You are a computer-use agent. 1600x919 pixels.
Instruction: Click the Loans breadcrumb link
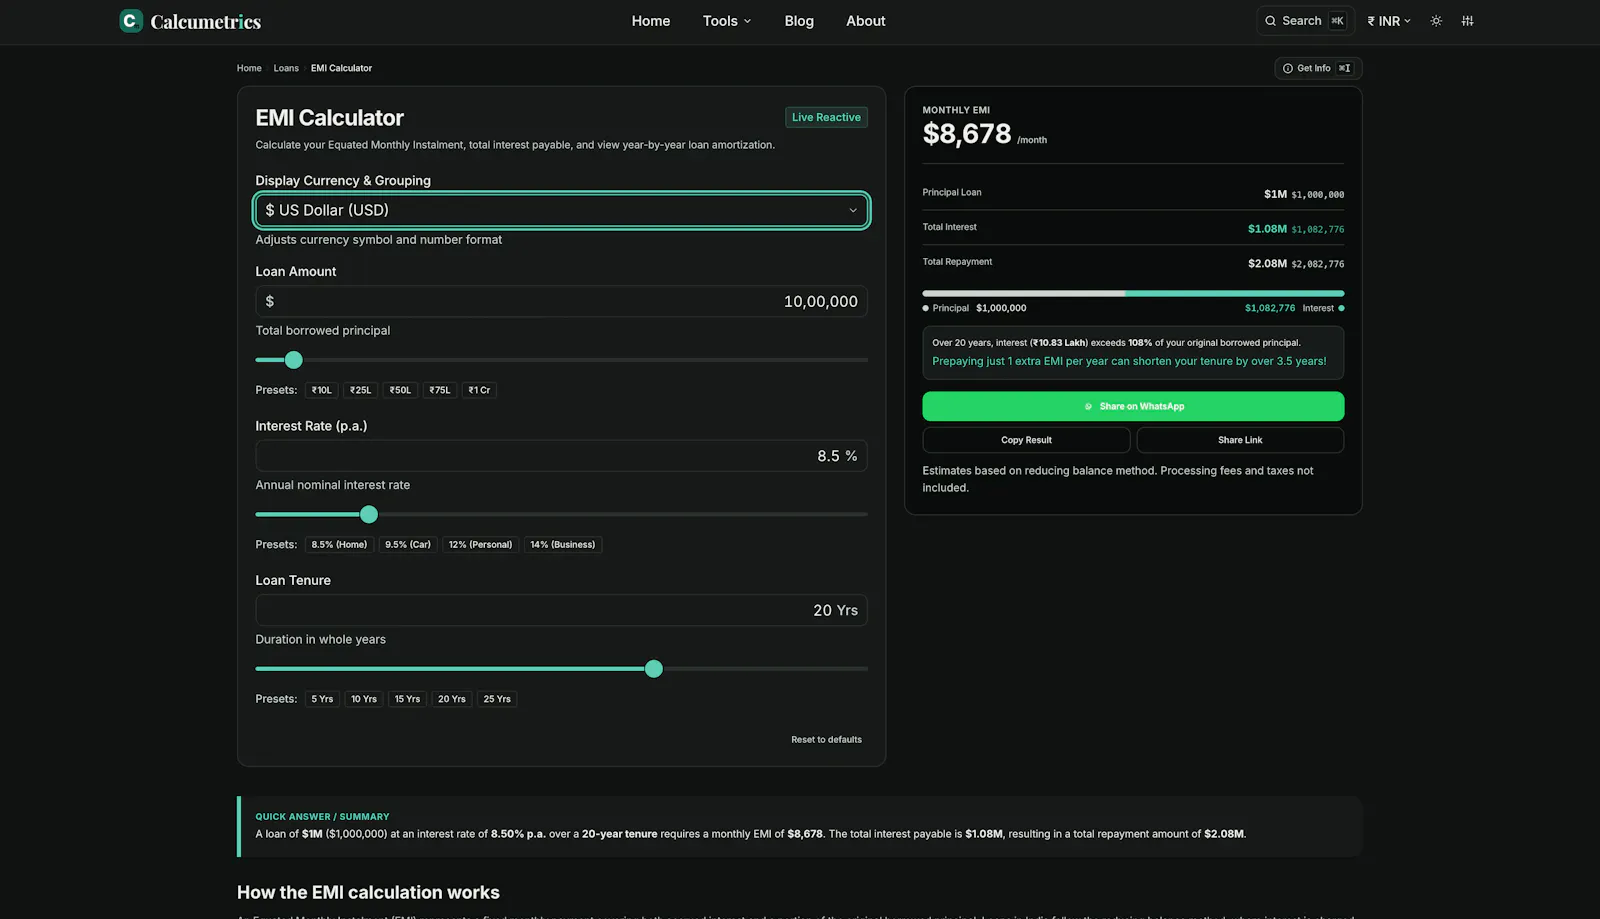tap(286, 68)
